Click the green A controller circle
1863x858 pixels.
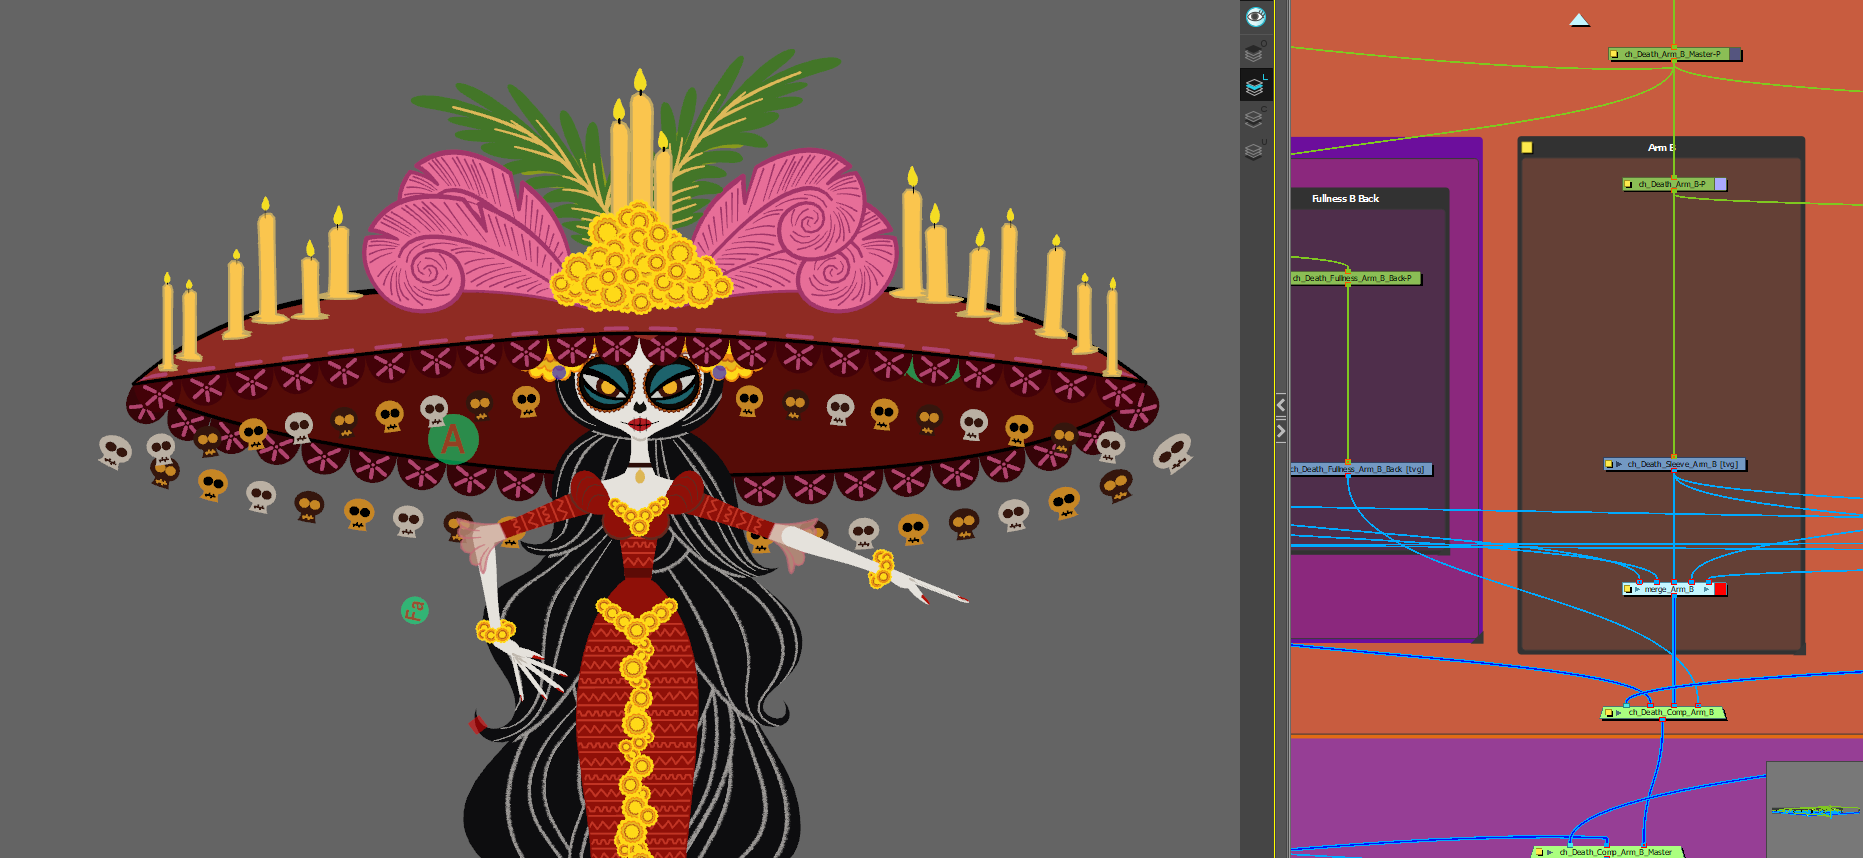pos(453,439)
